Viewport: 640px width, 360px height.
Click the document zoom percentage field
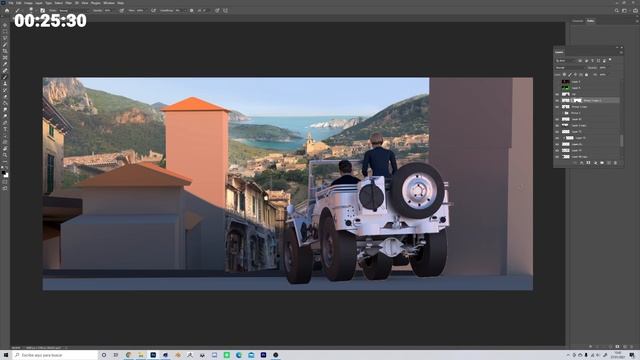click(x=16, y=348)
